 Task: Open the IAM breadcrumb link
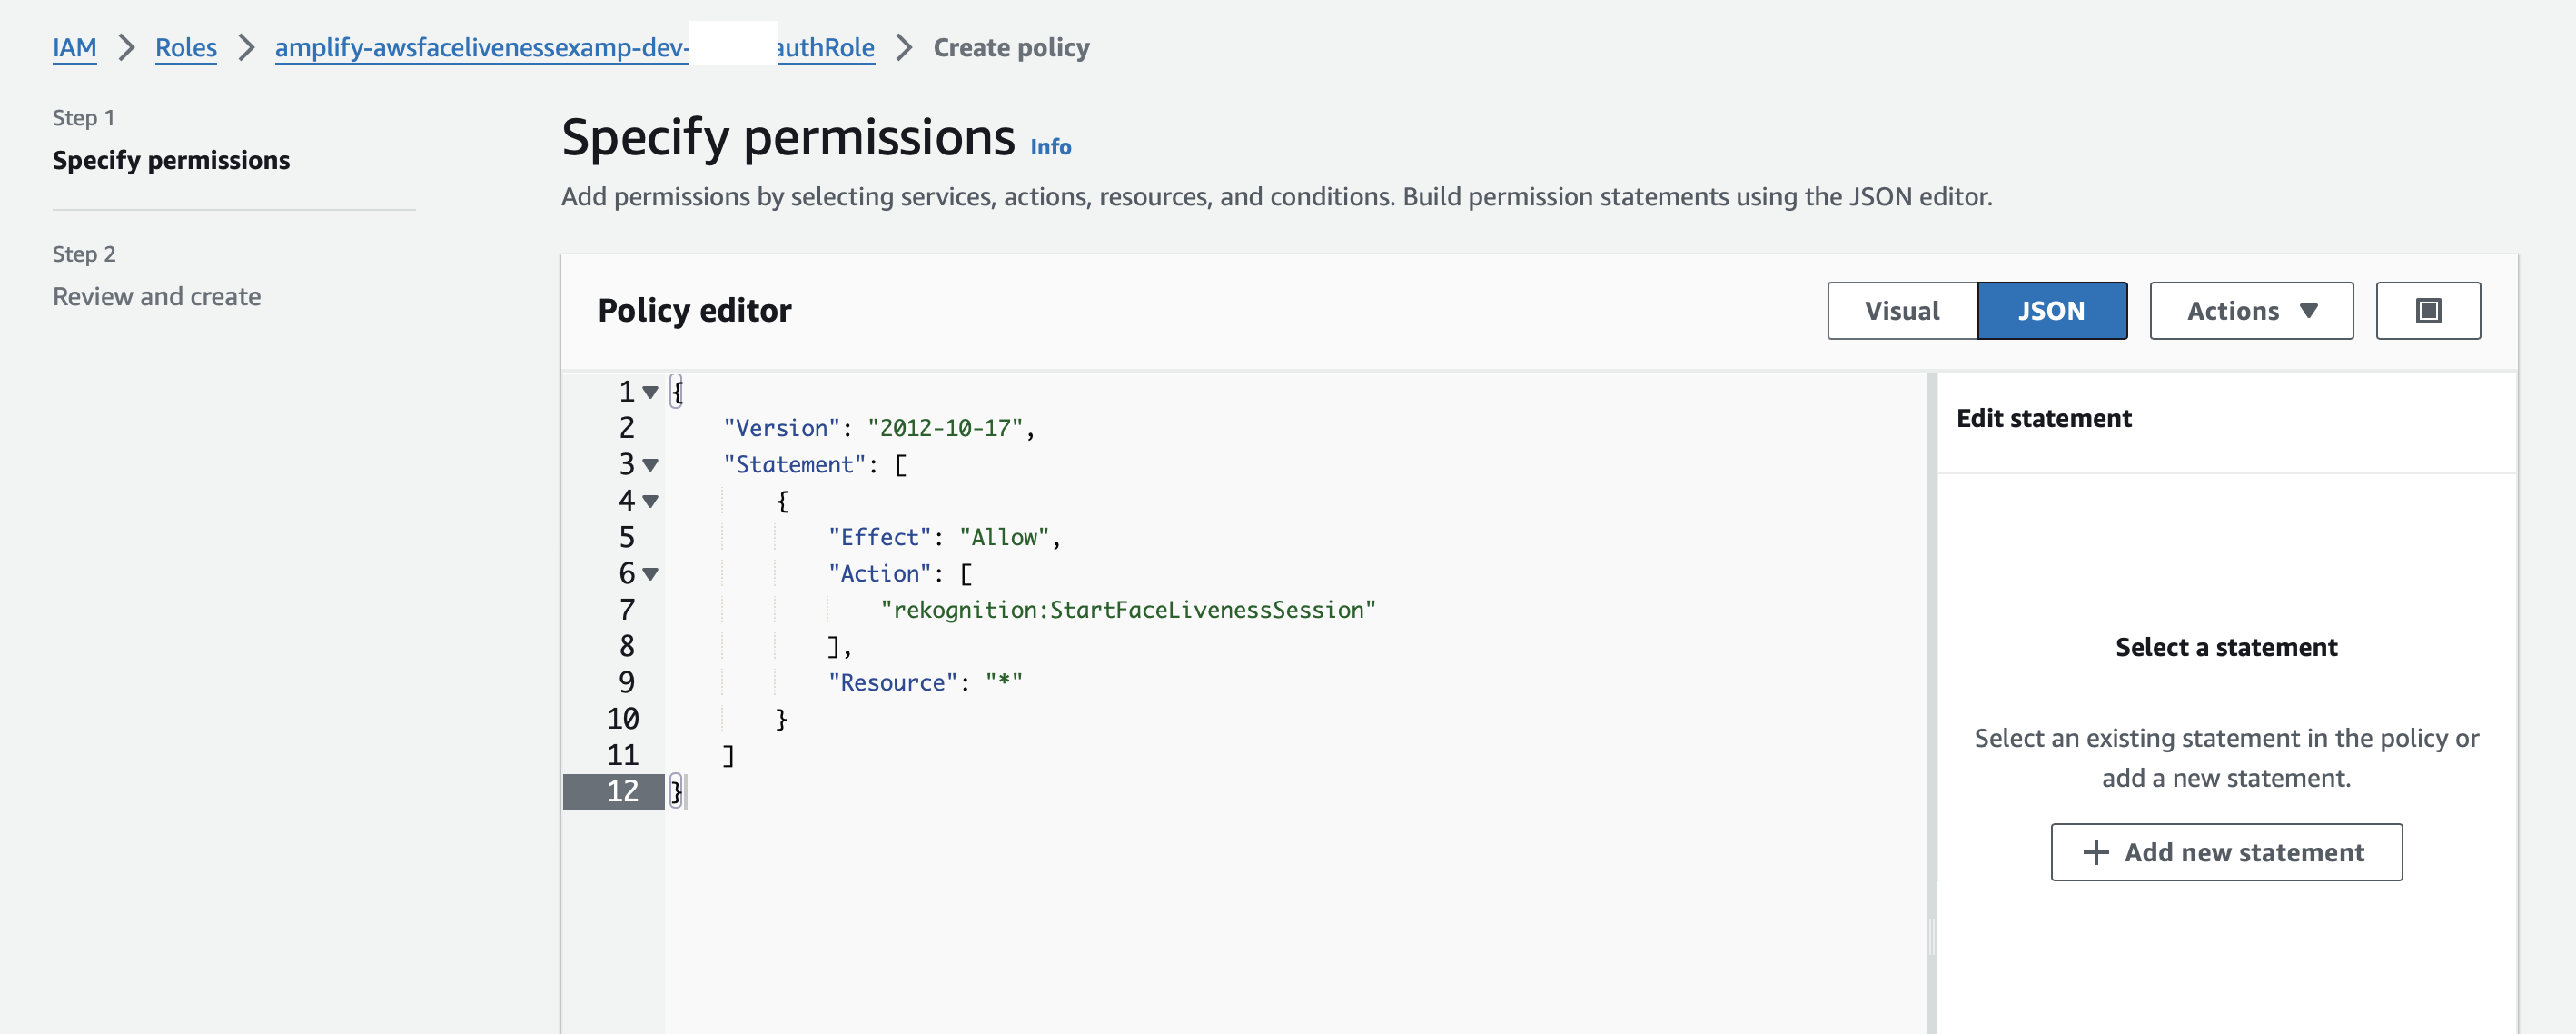coord(74,47)
